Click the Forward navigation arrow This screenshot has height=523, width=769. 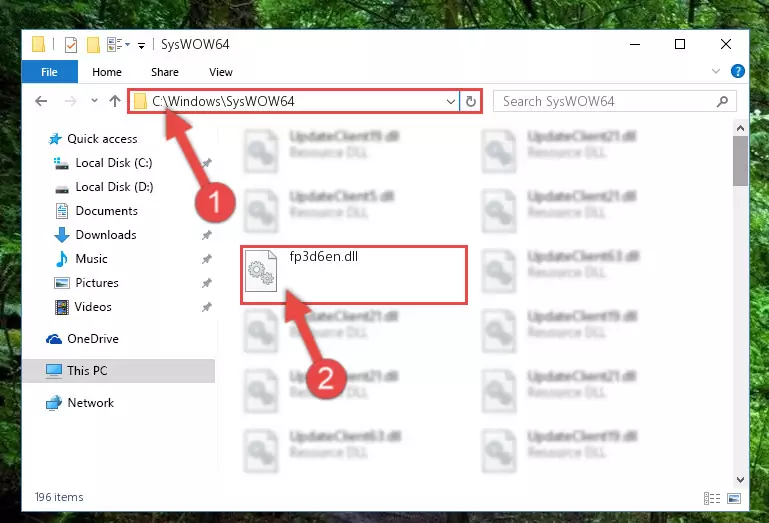(71, 101)
